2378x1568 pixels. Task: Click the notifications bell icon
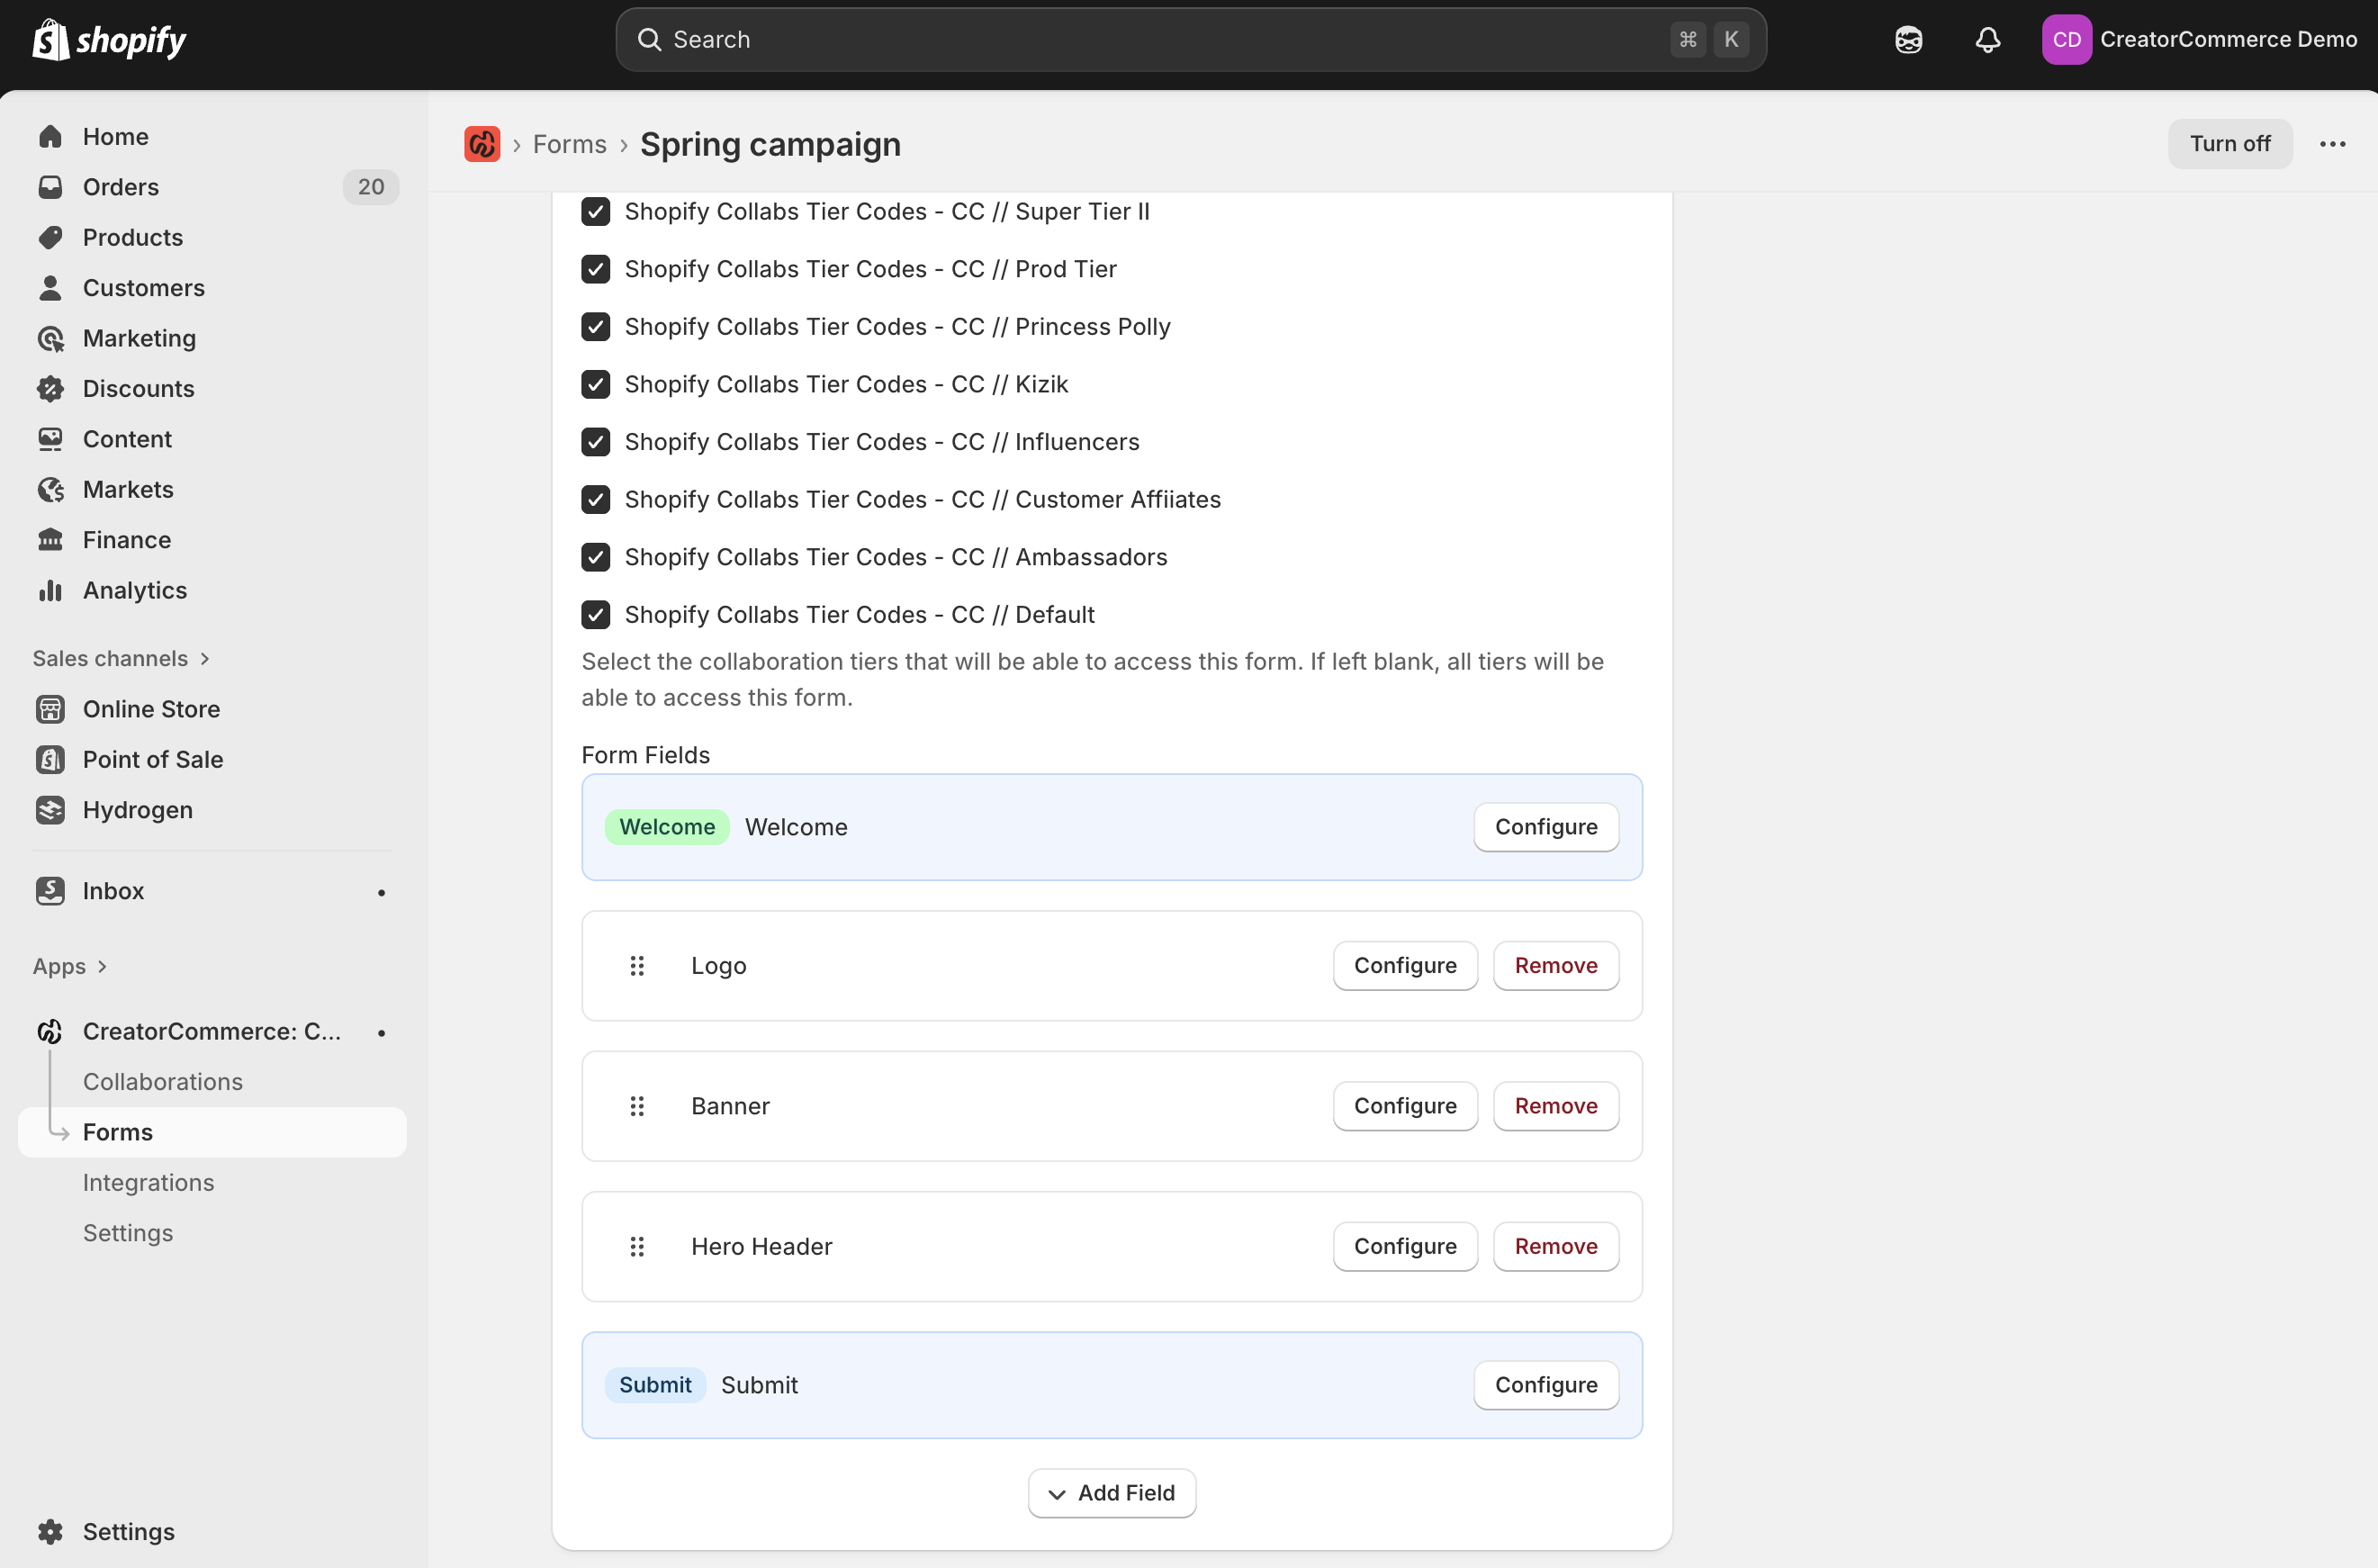click(1987, 40)
